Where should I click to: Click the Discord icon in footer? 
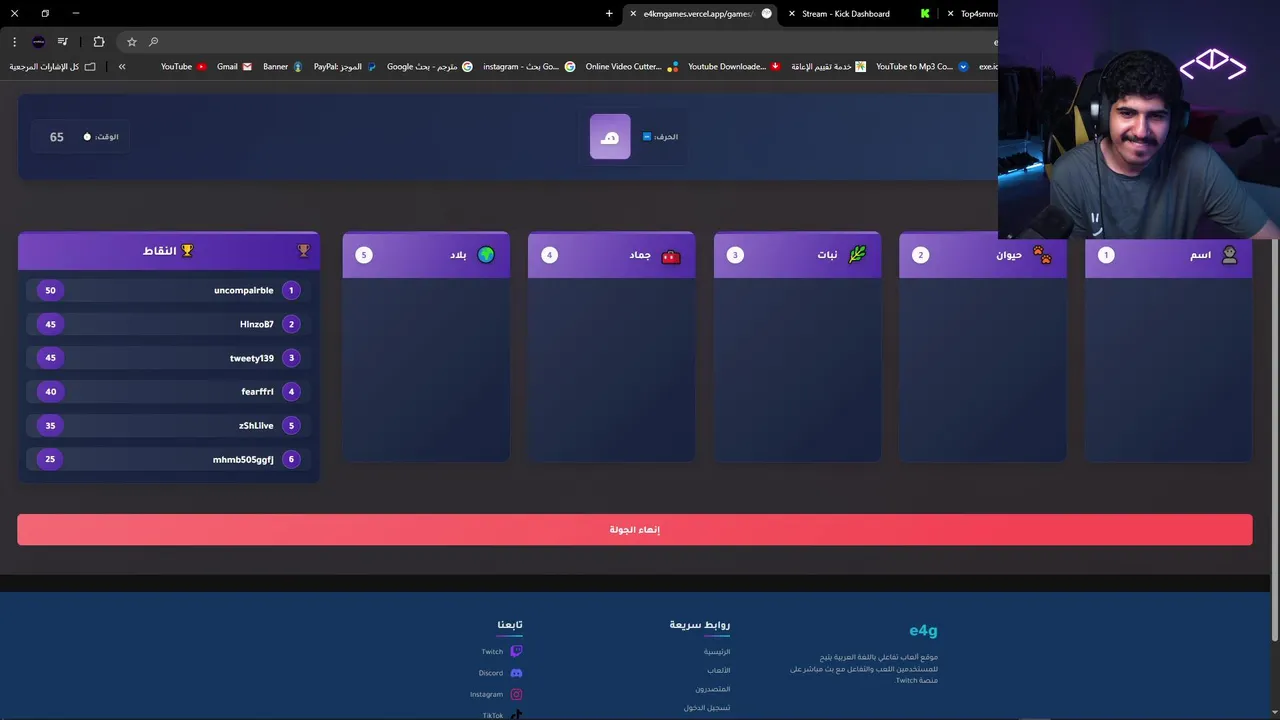pos(516,673)
